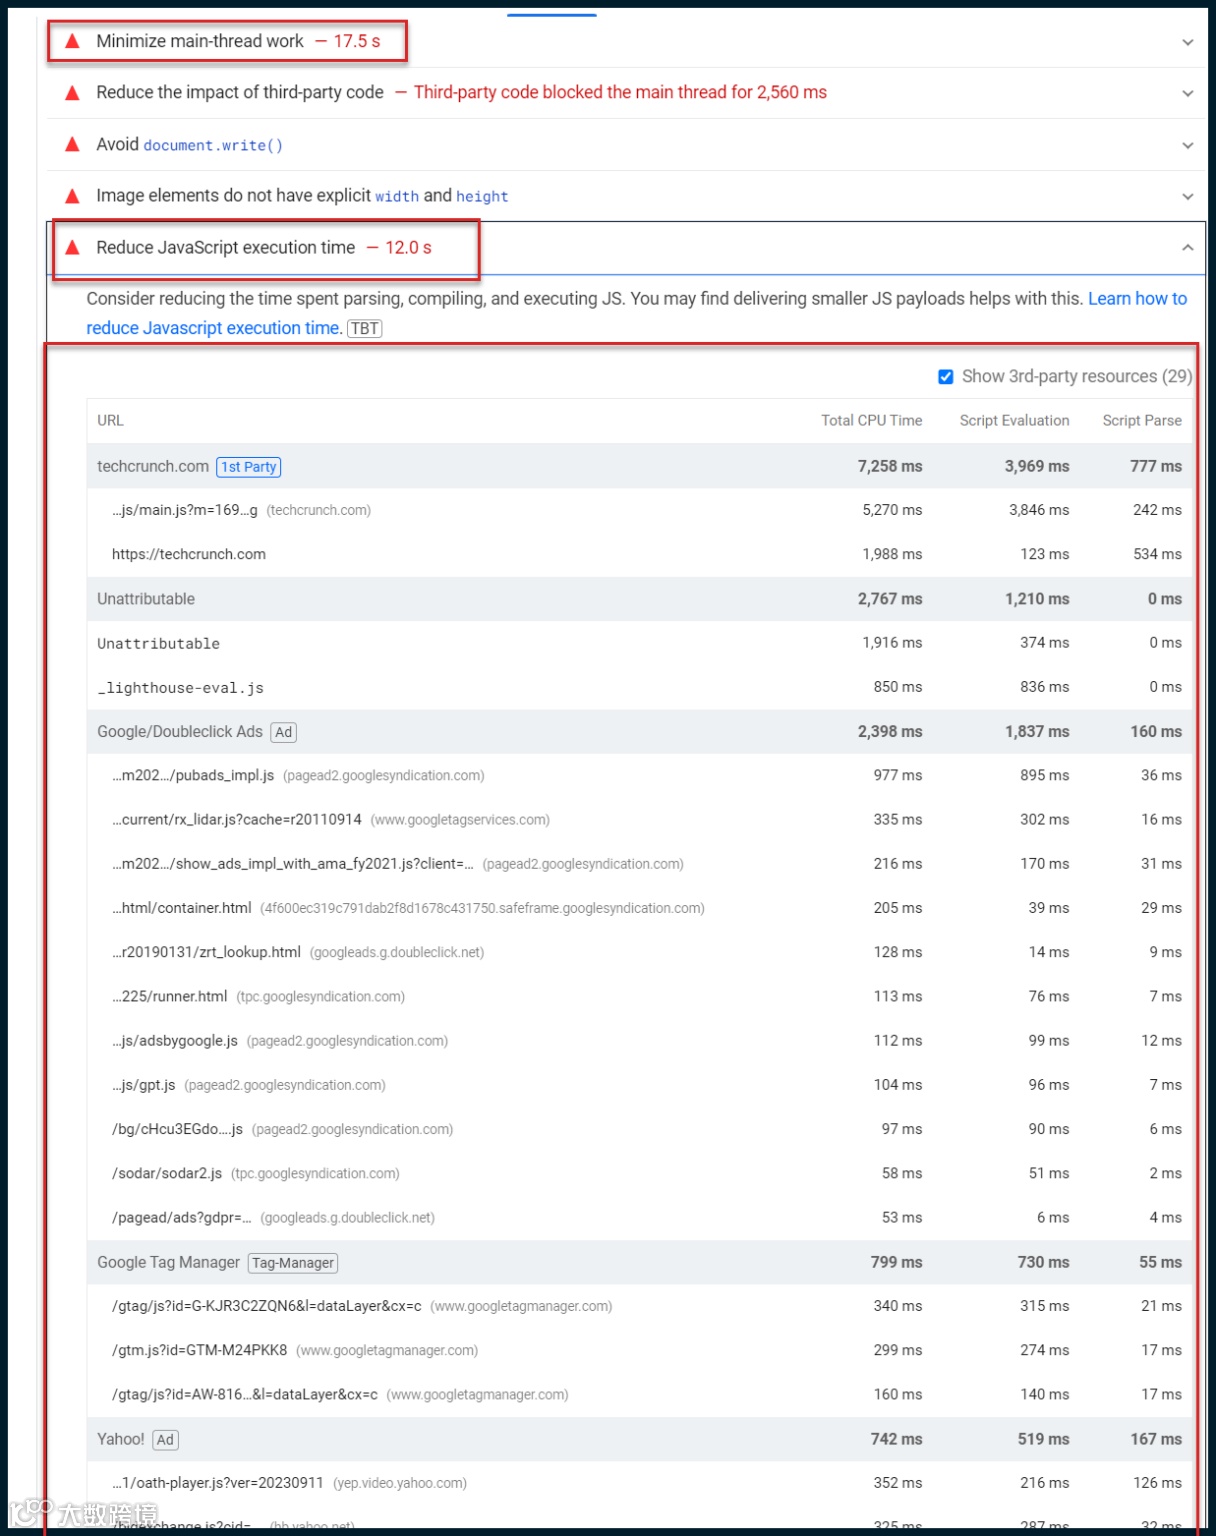The height and width of the screenshot is (1536, 1216).
Task: Expand the Minimize main-thread work audit
Action: click(x=1187, y=42)
